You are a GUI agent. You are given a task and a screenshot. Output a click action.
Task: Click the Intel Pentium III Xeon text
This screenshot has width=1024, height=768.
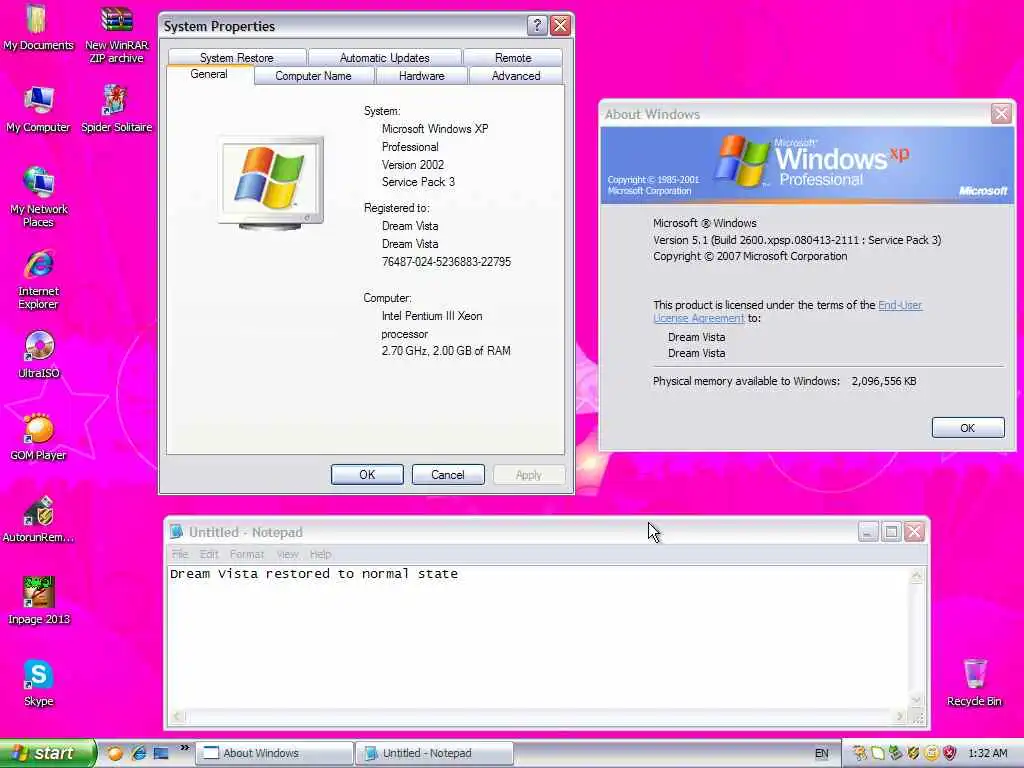coord(432,316)
